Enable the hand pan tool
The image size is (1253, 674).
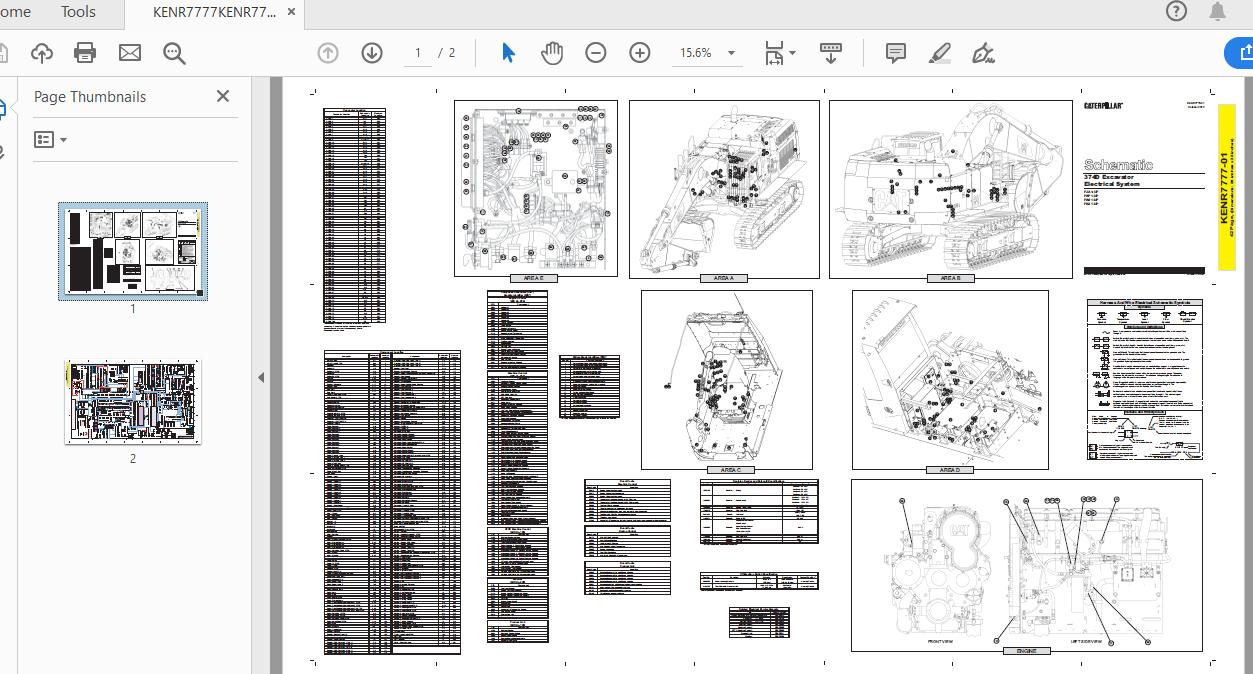(552, 53)
